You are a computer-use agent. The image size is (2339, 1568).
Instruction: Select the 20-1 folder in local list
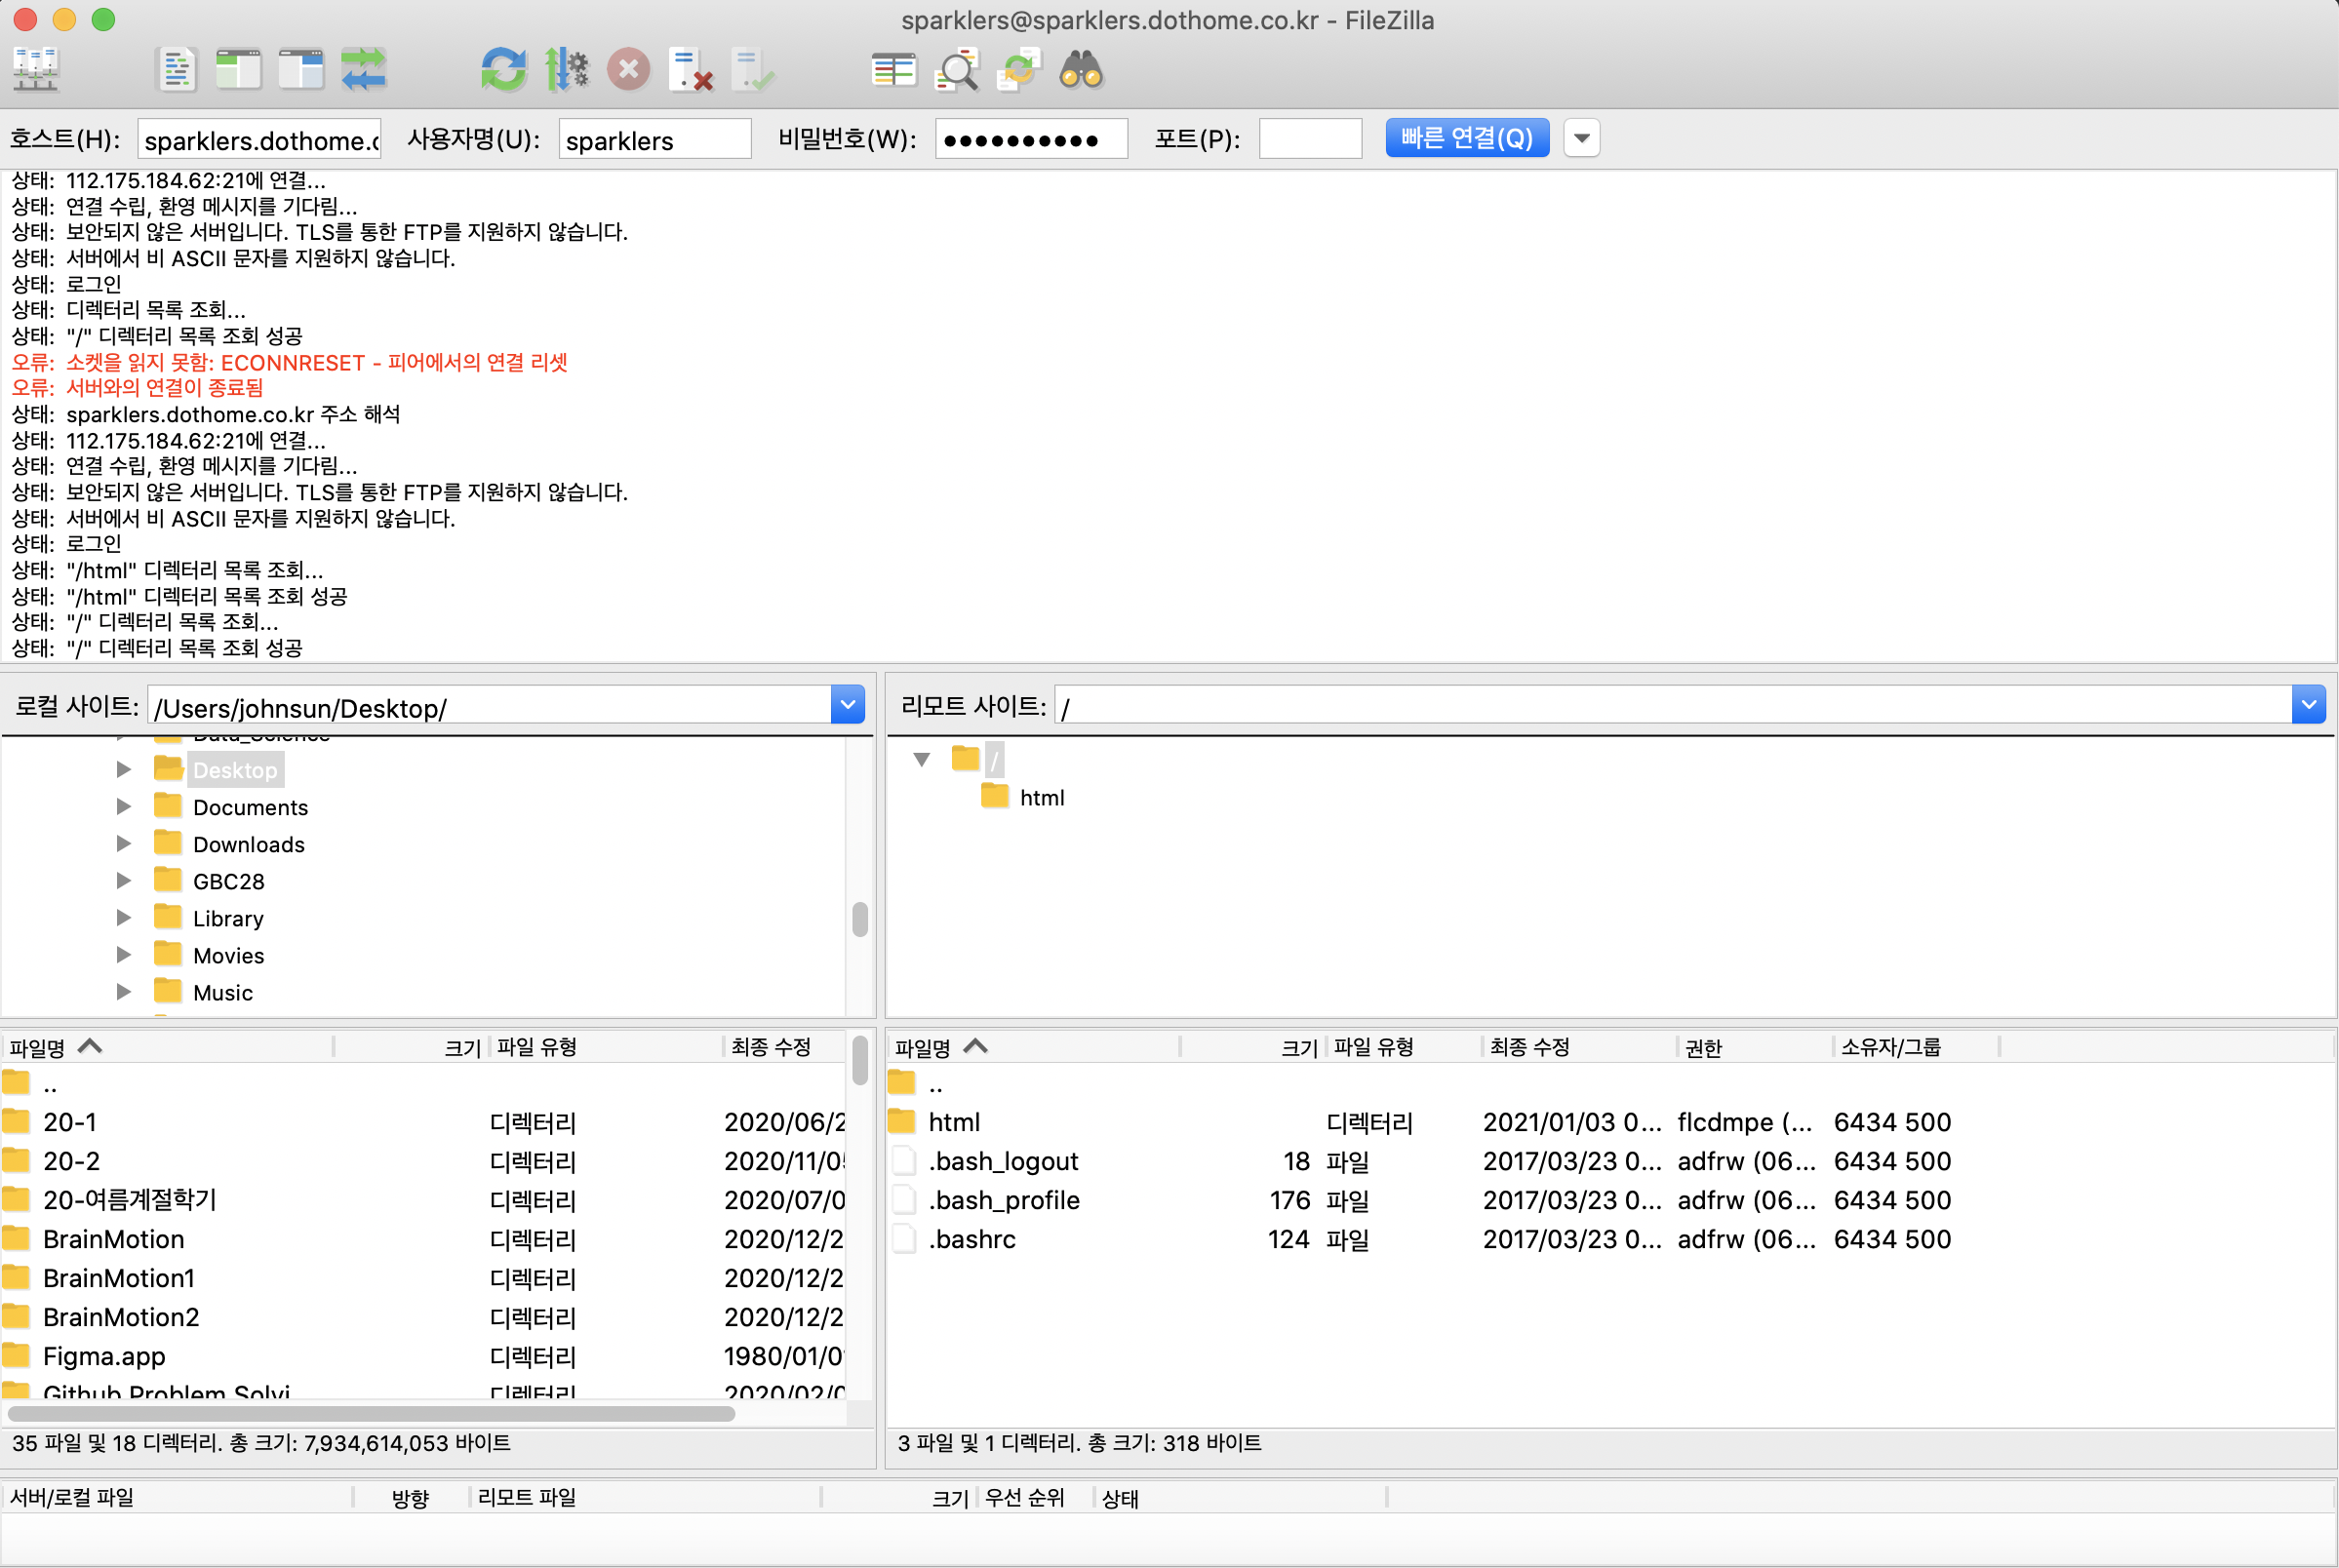[423, 1122]
